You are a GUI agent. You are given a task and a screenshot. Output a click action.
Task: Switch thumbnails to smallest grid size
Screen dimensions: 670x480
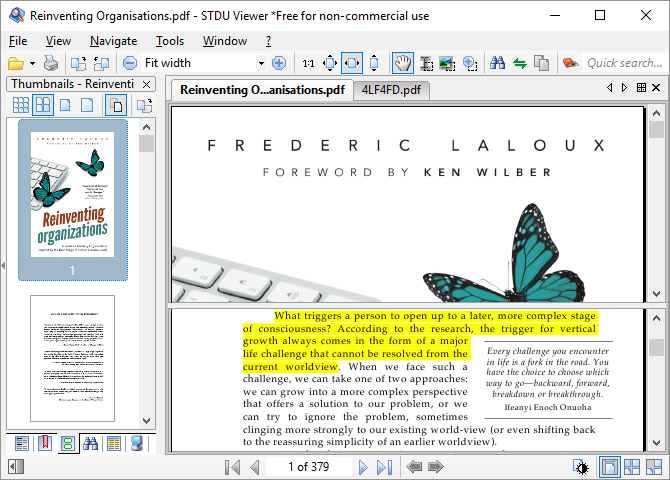pos(21,105)
